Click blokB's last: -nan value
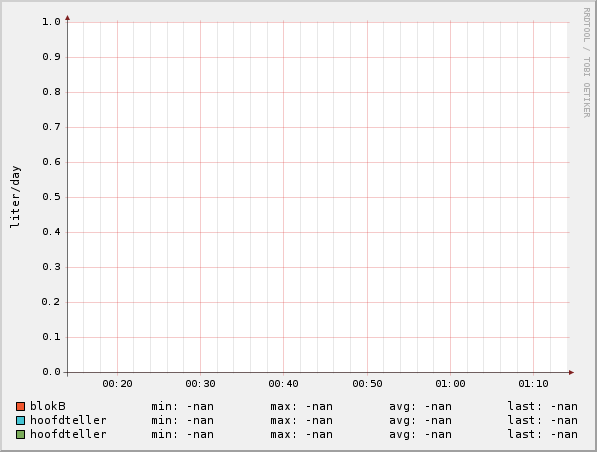 tap(543, 406)
